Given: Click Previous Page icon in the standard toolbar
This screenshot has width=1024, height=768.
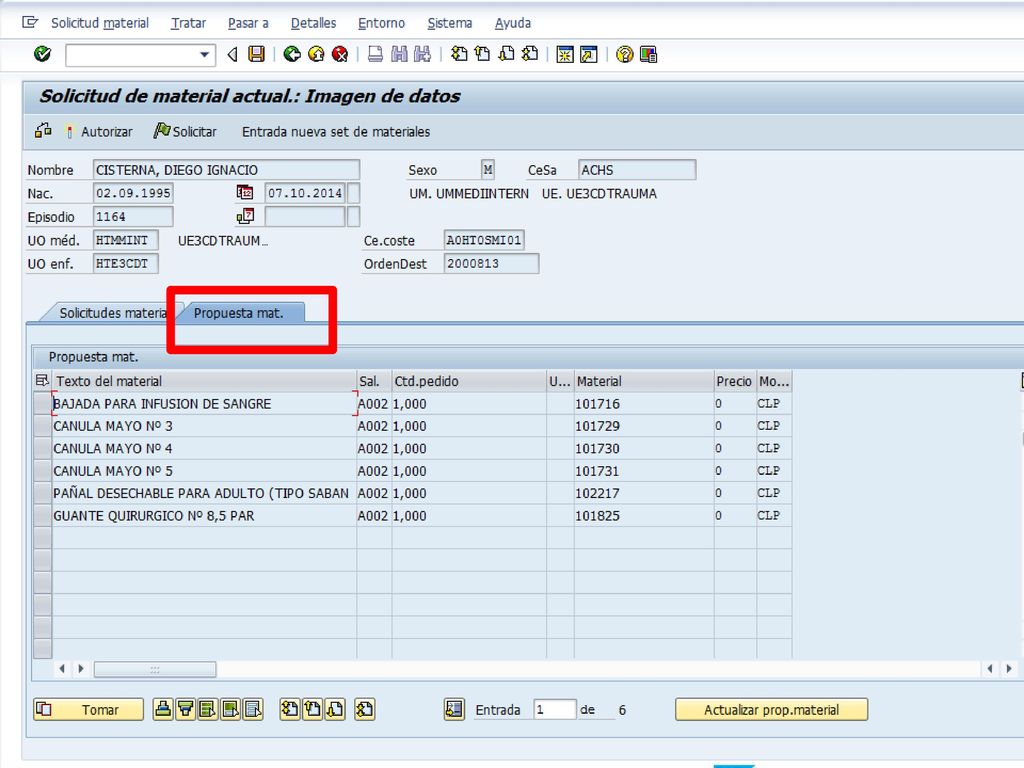Looking at the screenshot, I should coord(483,54).
